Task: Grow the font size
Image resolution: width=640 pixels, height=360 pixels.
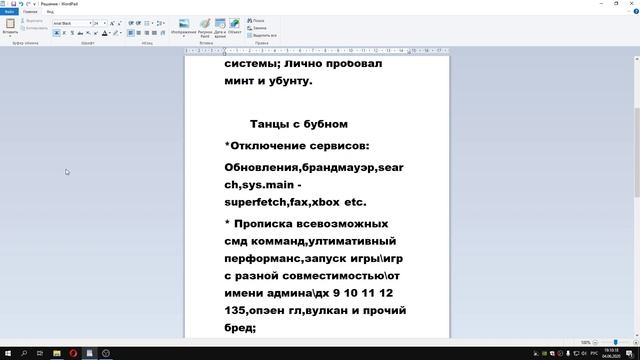Action: click(x=112, y=23)
